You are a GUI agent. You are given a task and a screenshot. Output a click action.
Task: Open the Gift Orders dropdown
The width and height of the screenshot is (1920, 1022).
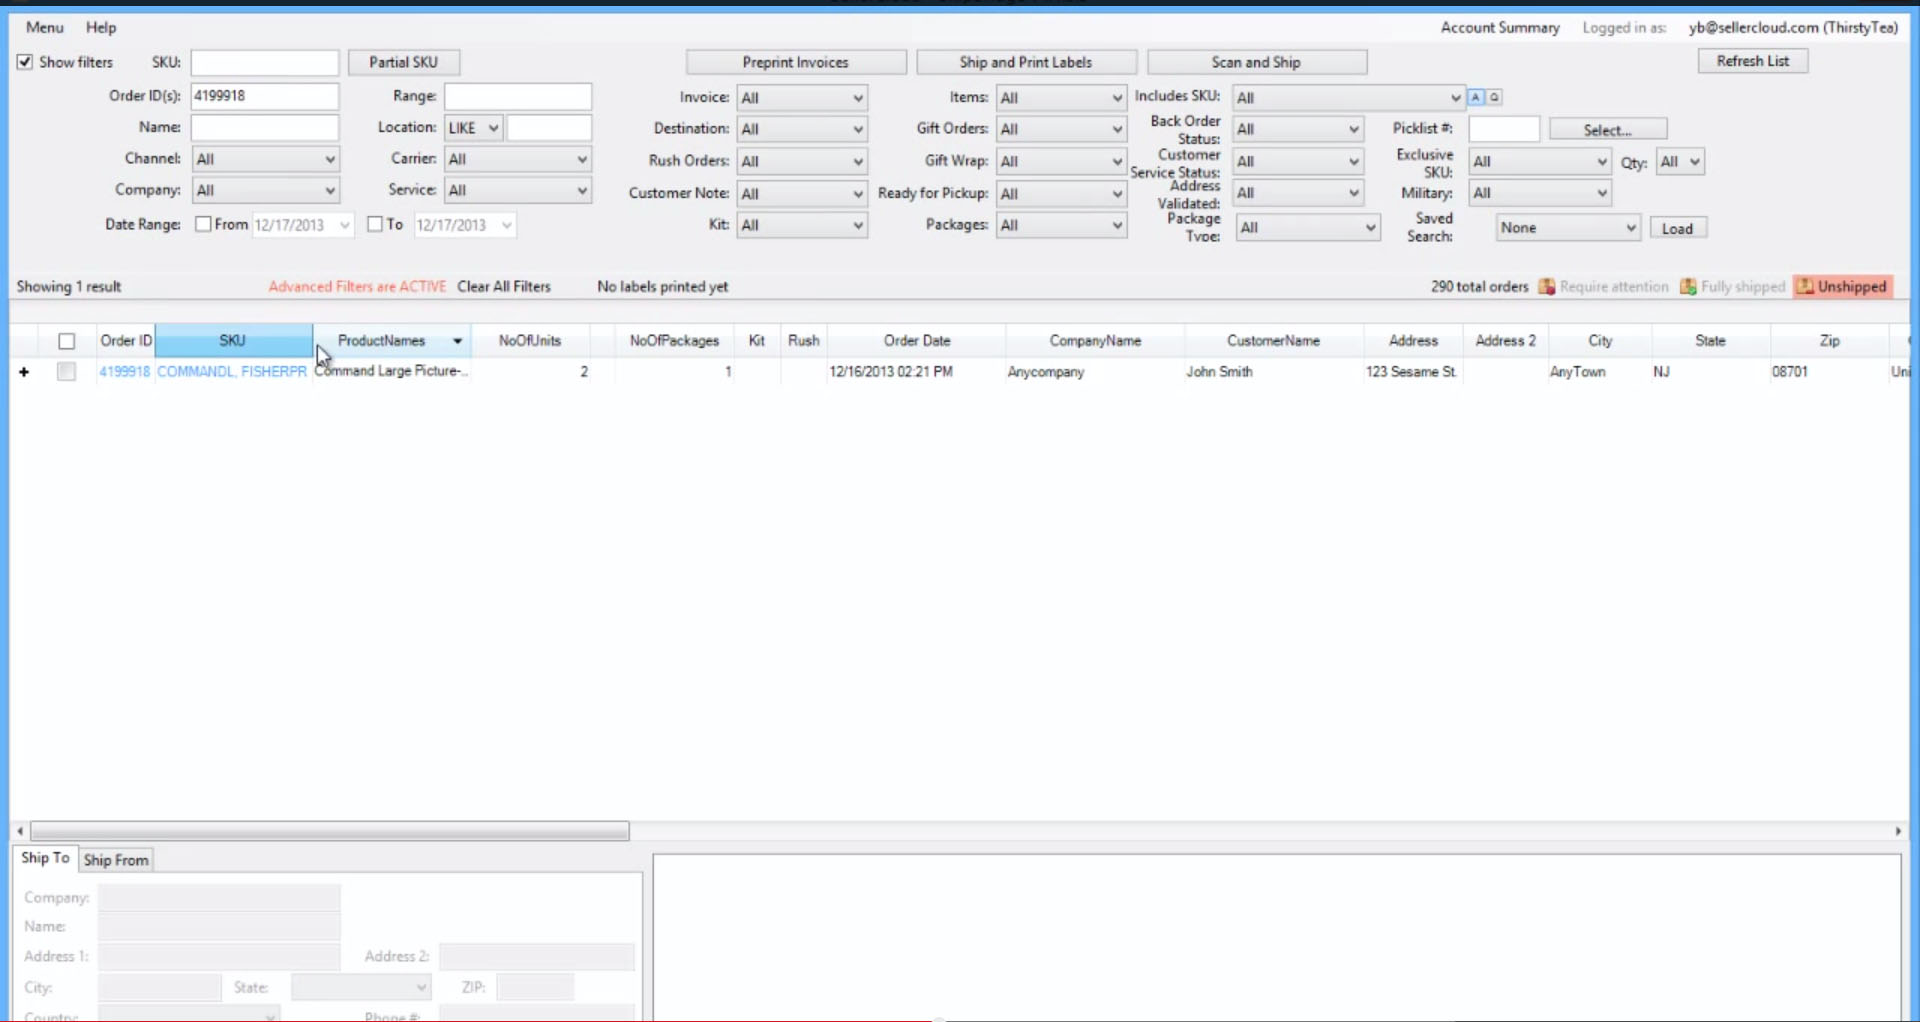pyautogui.click(x=1061, y=129)
